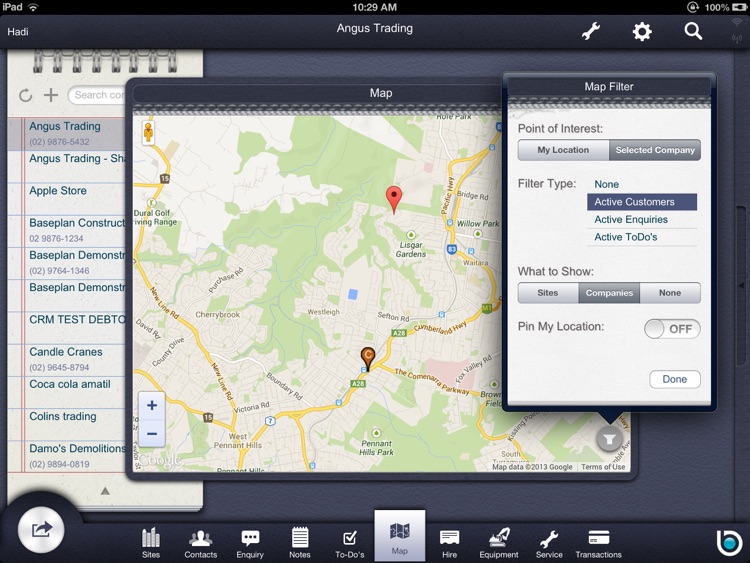The width and height of the screenshot is (750, 563).
Task: Choose Active ToDo's filter type
Action: coord(641,237)
